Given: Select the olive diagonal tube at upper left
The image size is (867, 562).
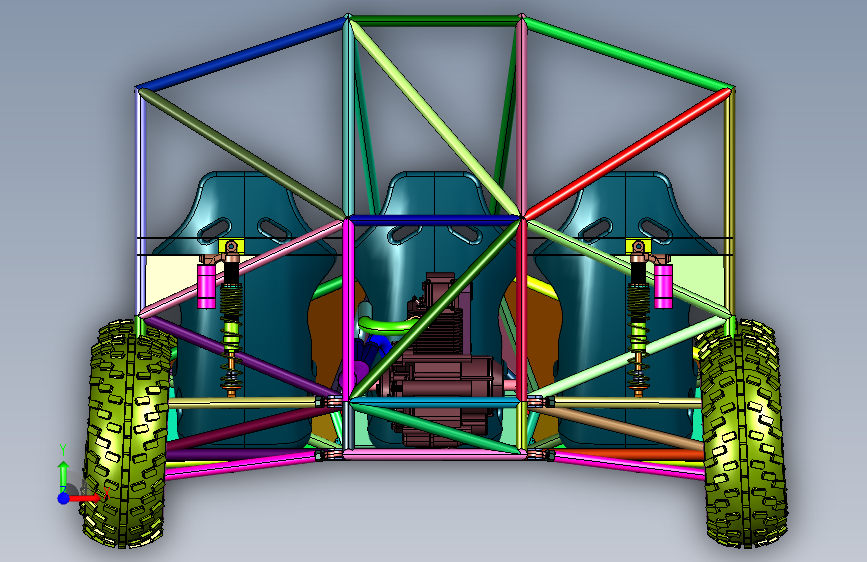Looking at the screenshot, I should [x=242, y=154].
